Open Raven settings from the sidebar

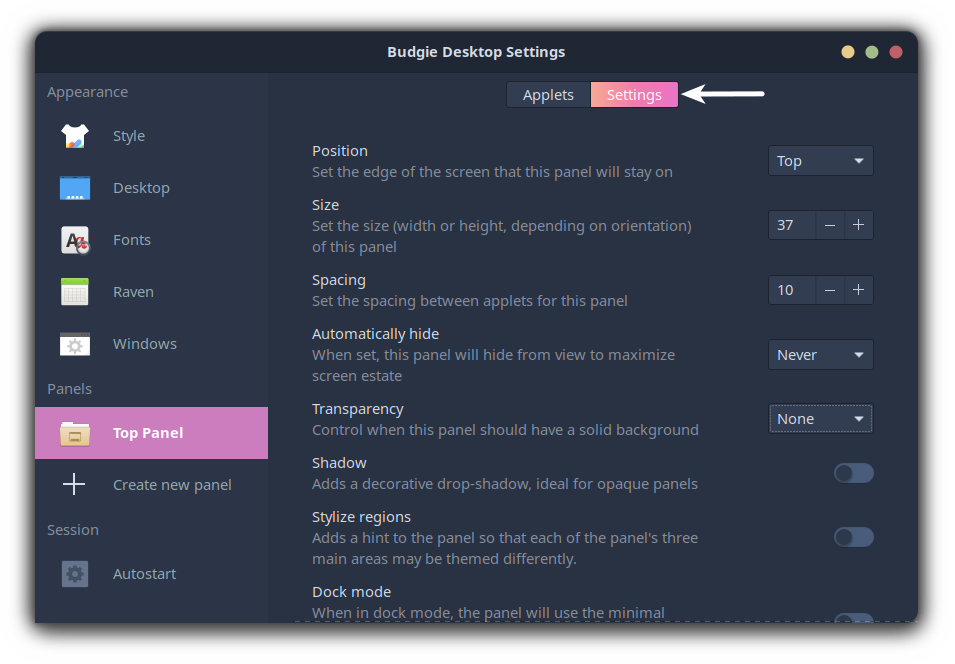[x=74, y=291]
